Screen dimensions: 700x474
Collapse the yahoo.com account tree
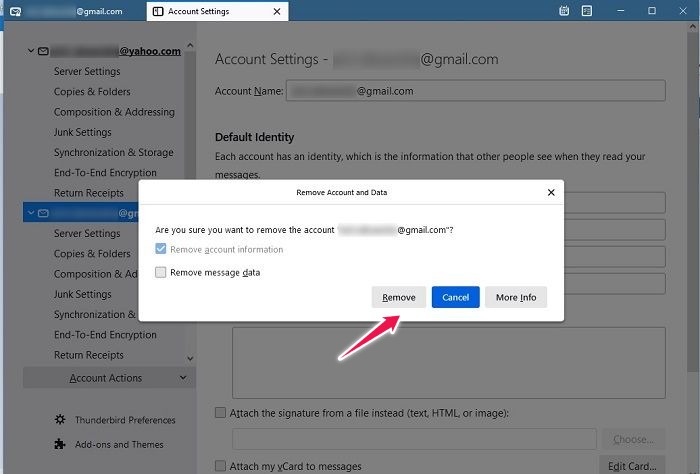click(31, 51)
